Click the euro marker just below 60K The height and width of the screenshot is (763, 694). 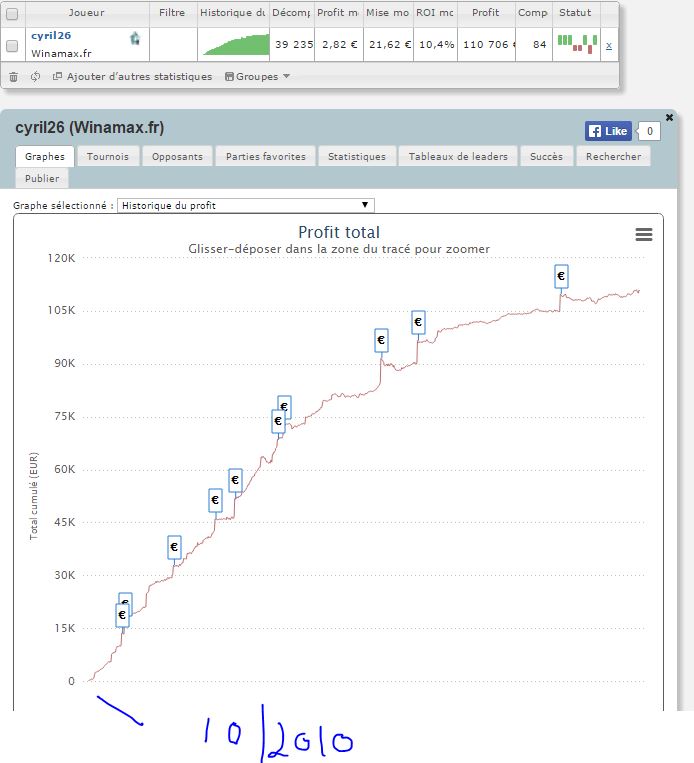[x=235, y=480]
